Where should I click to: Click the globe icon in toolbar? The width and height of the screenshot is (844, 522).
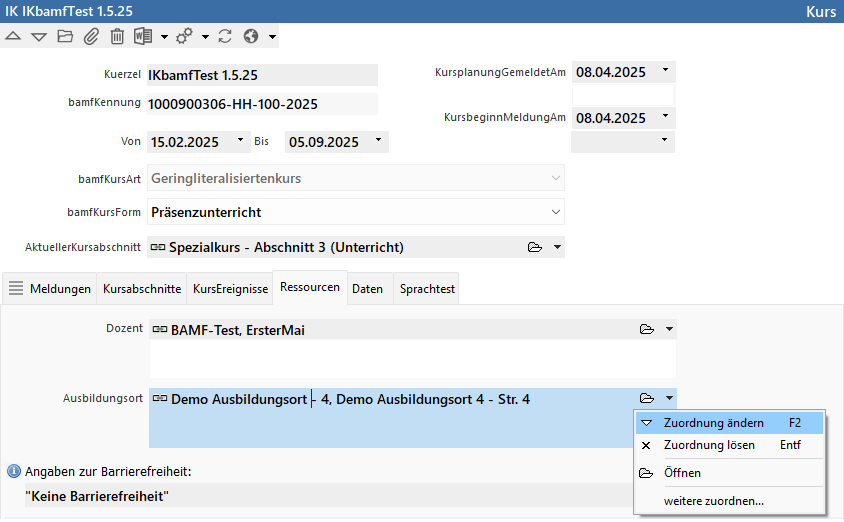pos(251,37)
